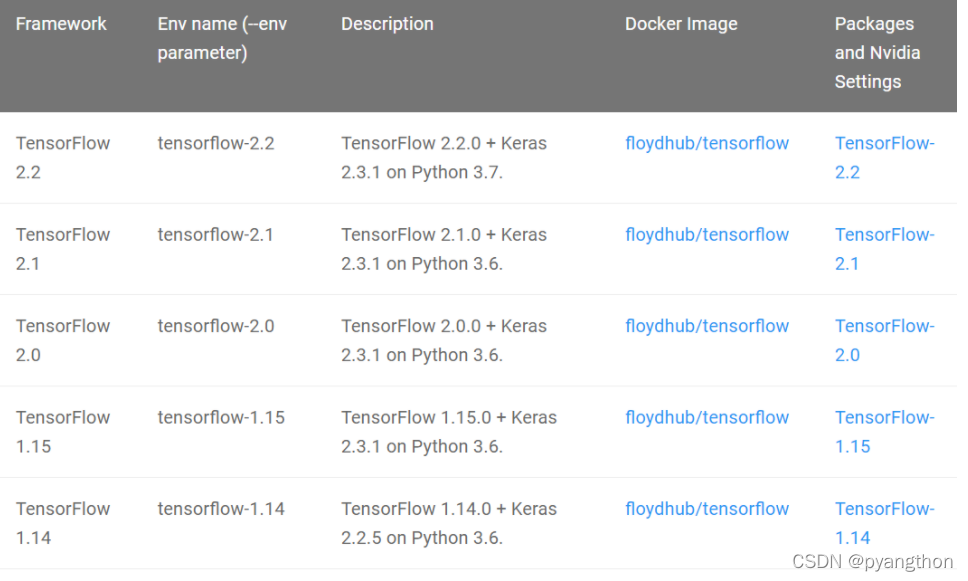968x581 pixels.
Task: Click the Description column header
Action: [x=387, y=24]
